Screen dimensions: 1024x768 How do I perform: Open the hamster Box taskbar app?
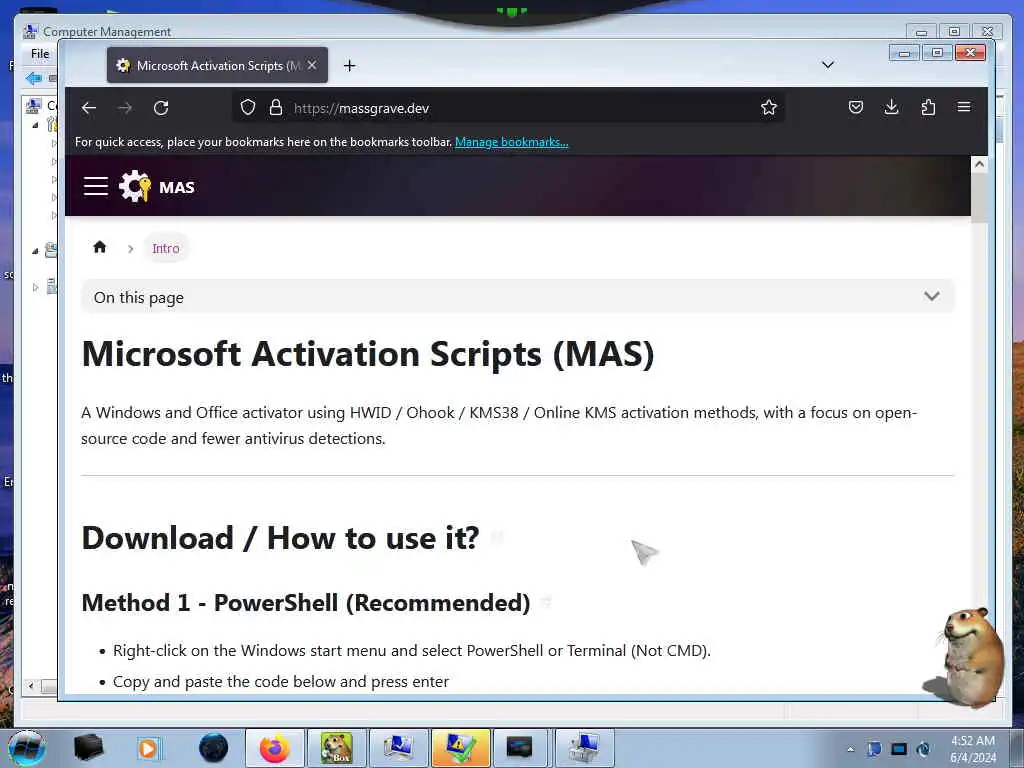(x=336, y=748)
